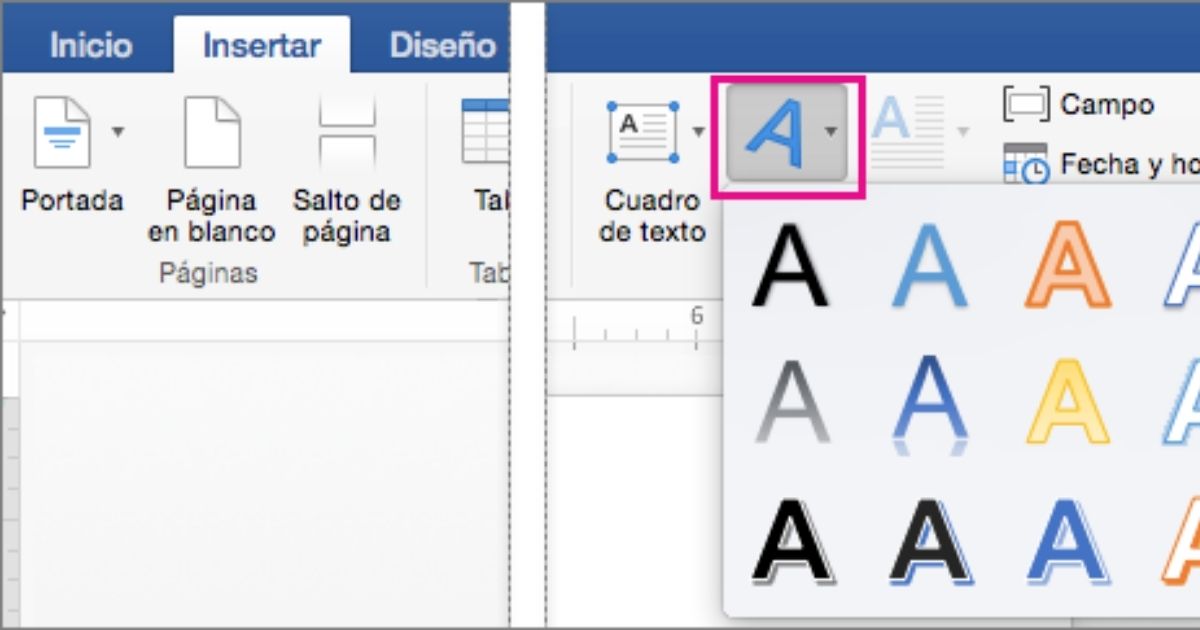Insert a Salto de página break
The height and width of the screenshot is (630, 1200).
346,132
